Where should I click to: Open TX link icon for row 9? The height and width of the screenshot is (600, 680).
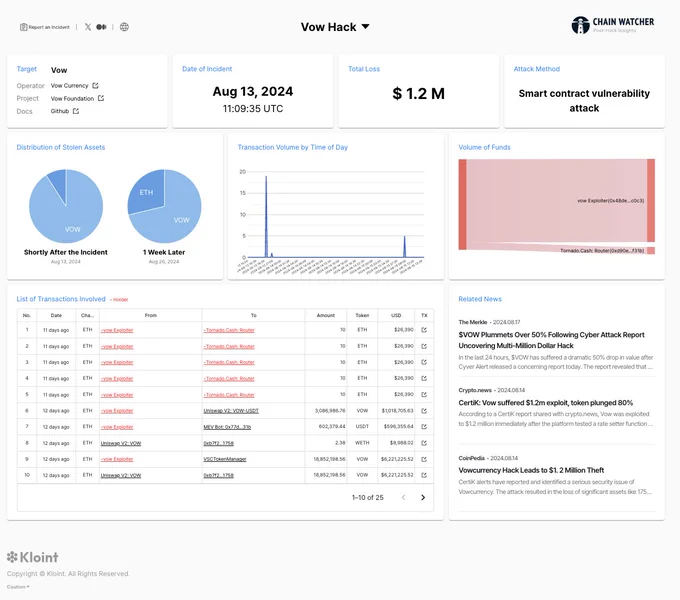[424, 459]
